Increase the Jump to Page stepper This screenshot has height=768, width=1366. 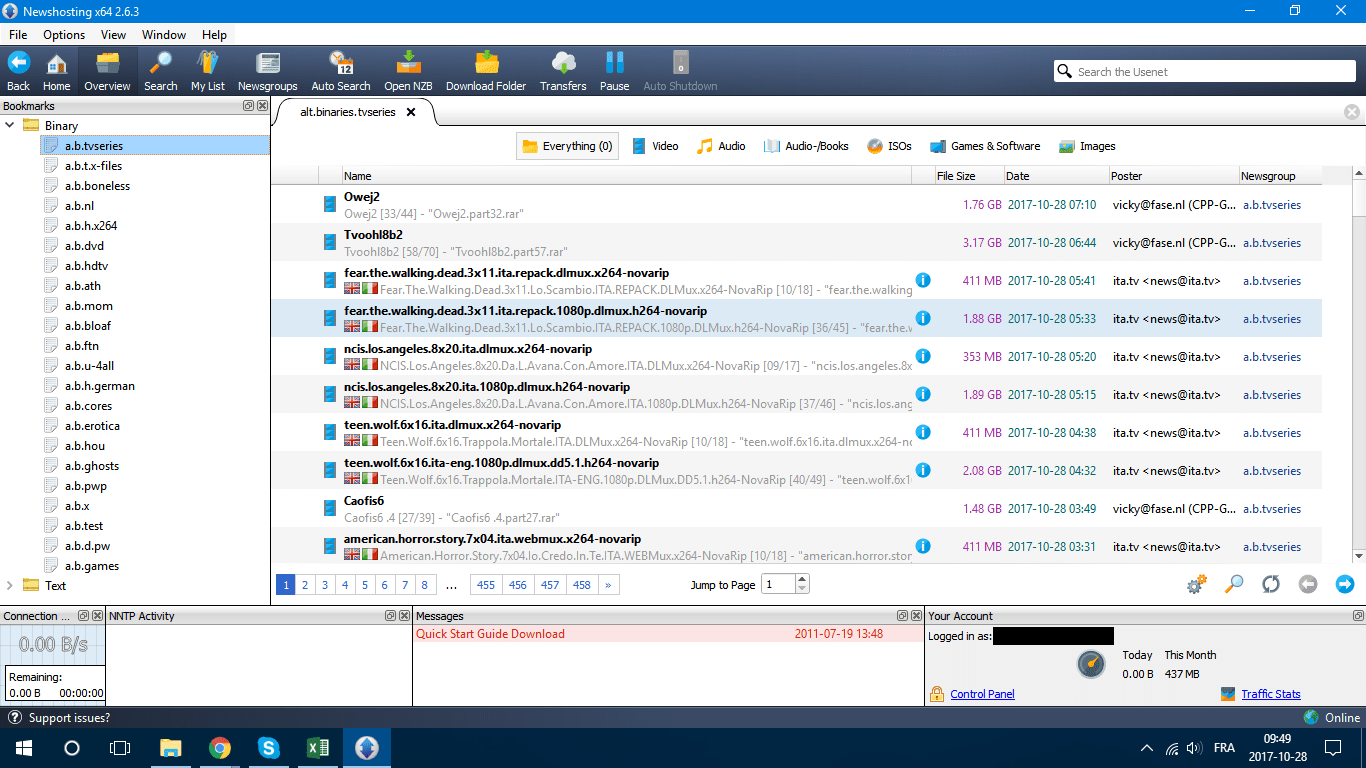[802, 580]
